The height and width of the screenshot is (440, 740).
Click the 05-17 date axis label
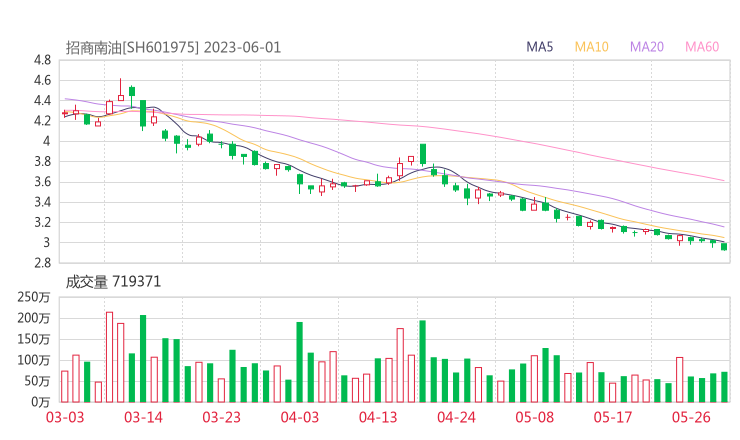[x=613, y=417]
